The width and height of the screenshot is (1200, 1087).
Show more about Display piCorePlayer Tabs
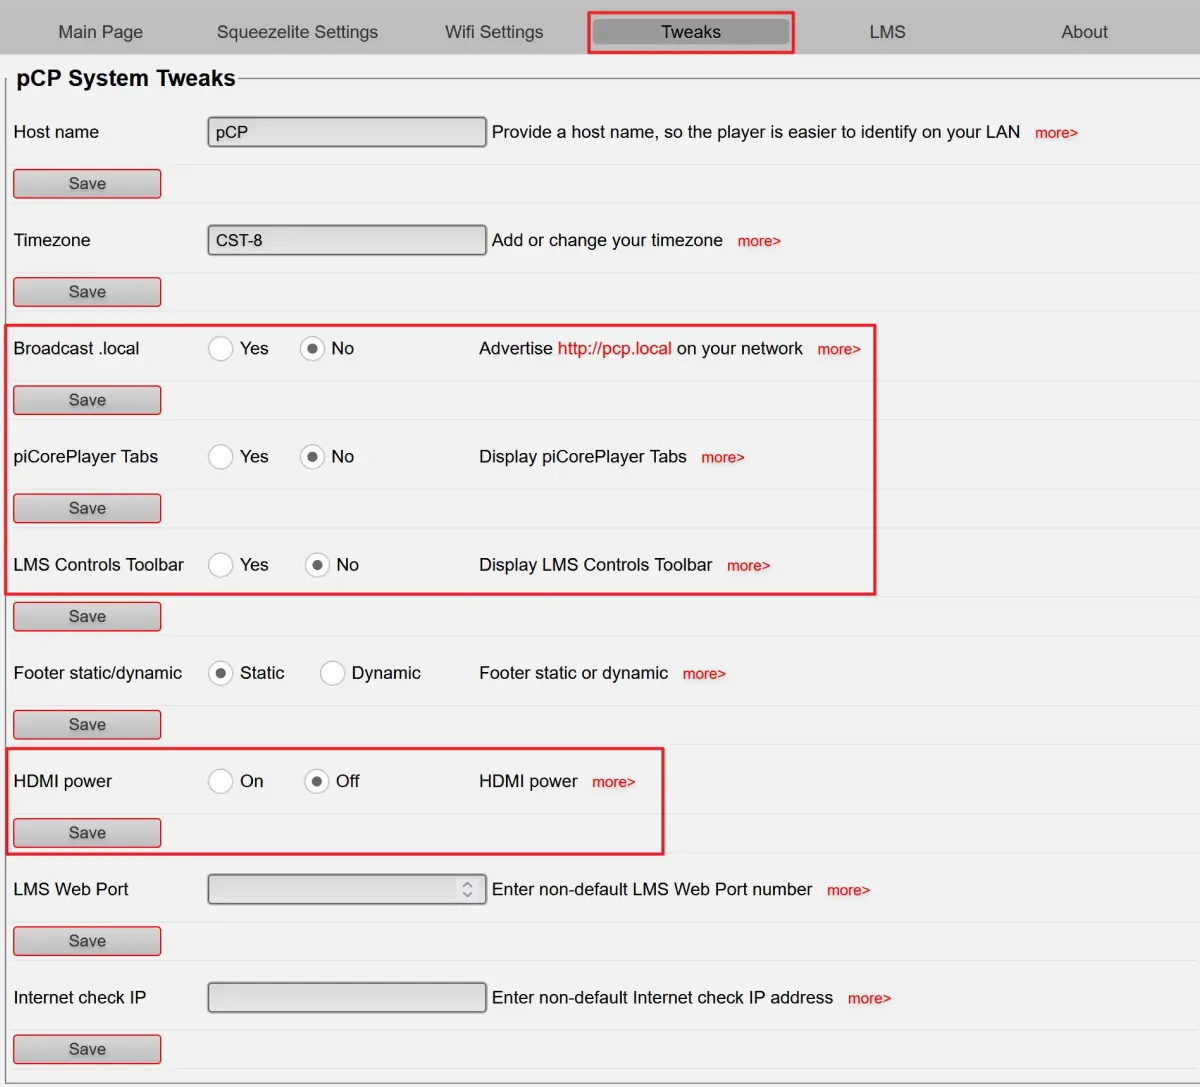point(723,457)
